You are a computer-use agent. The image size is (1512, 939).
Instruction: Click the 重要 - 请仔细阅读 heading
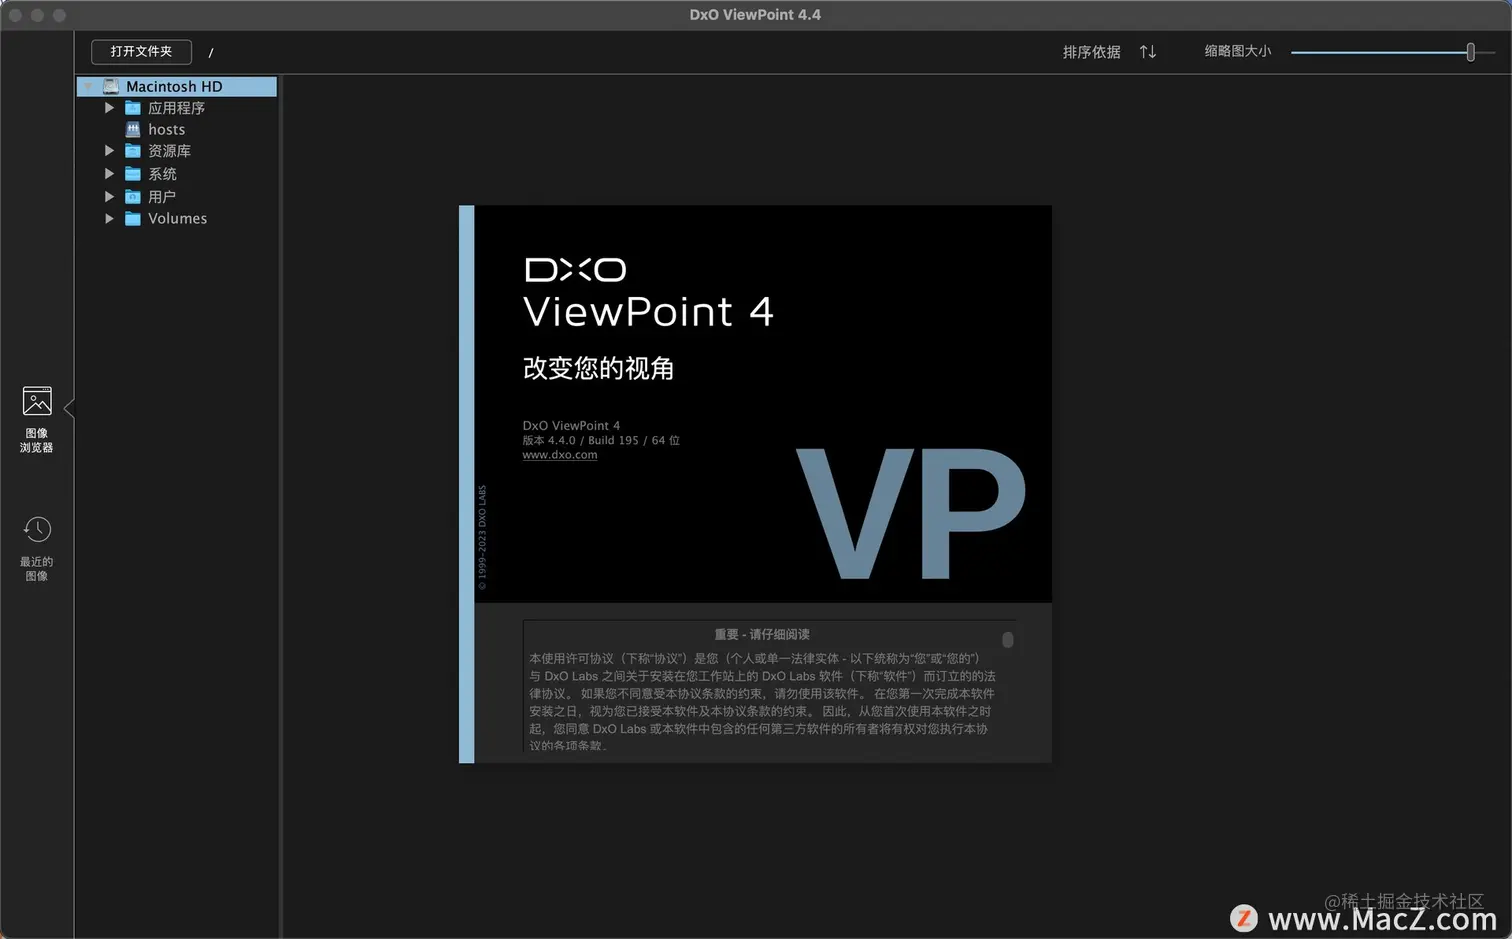(x=762, y=634)
